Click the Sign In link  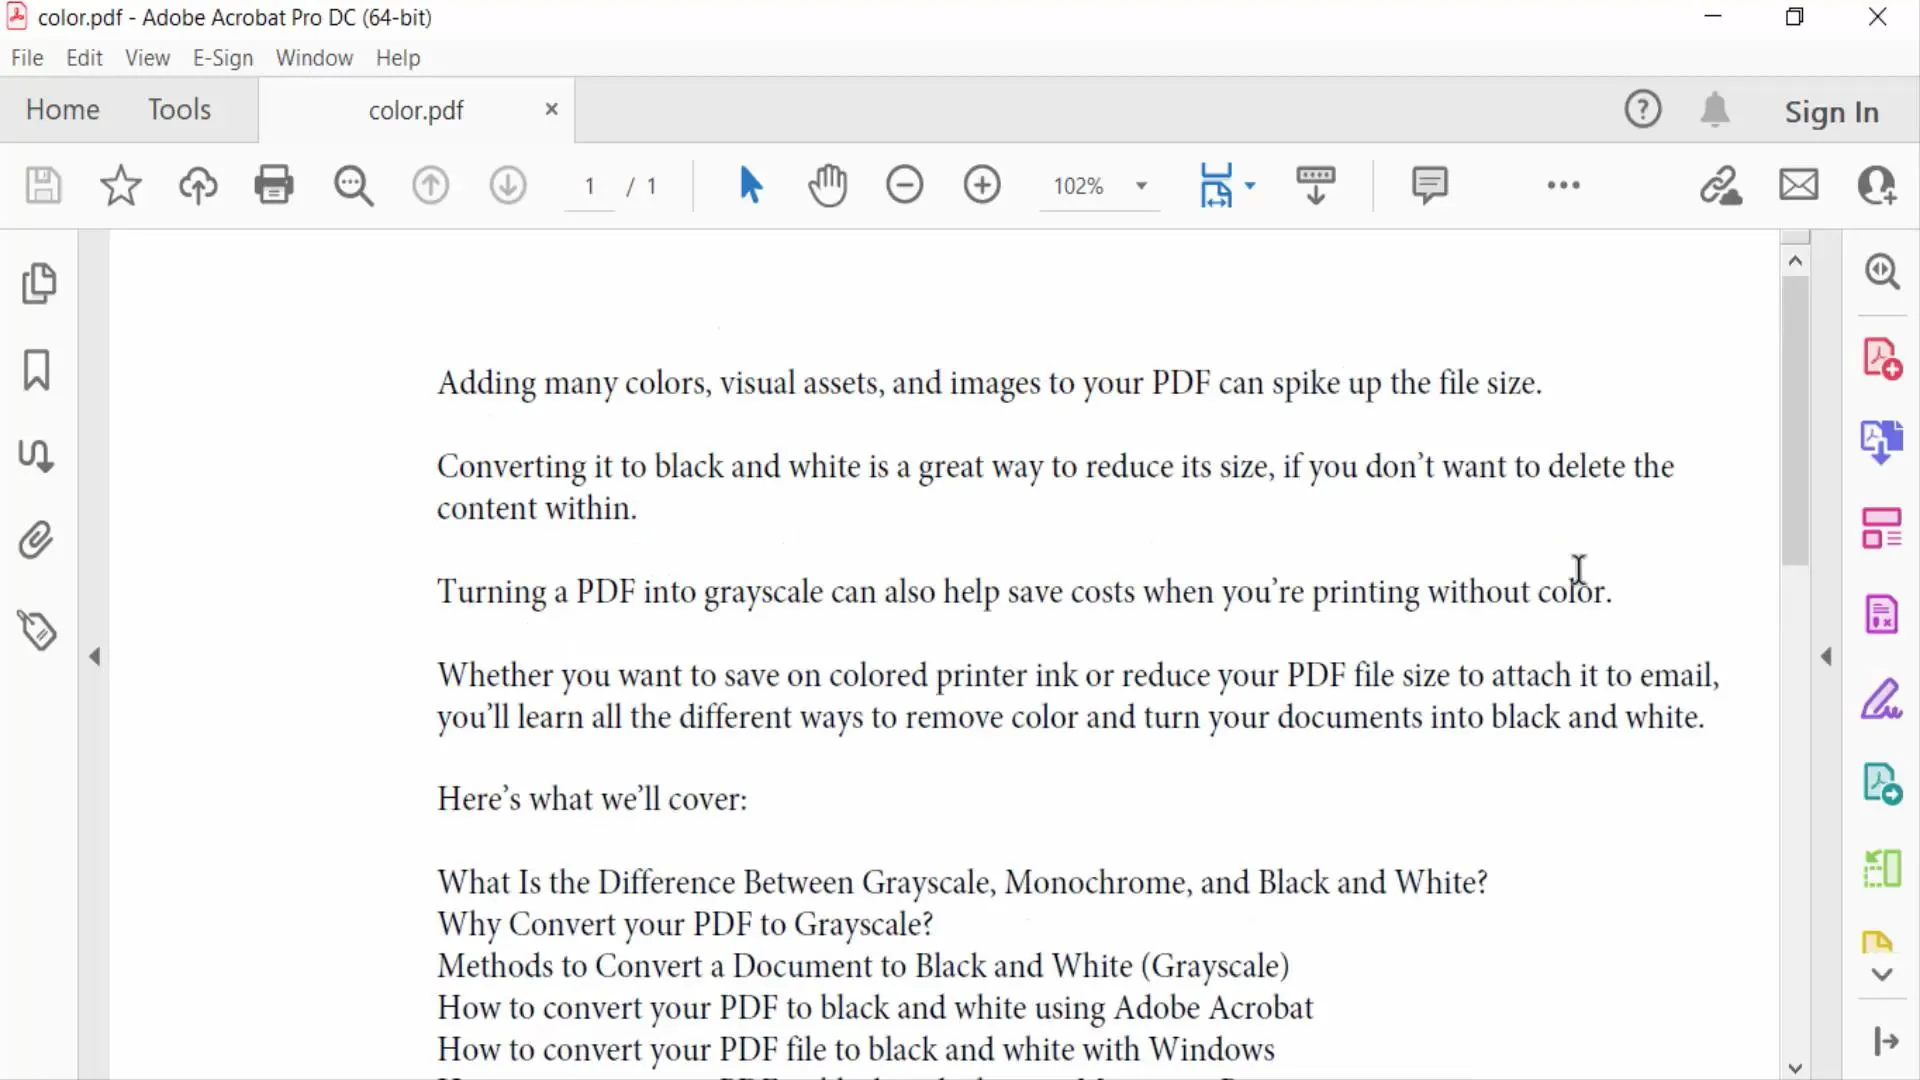pyautogui.click(x=1831, y=111)
